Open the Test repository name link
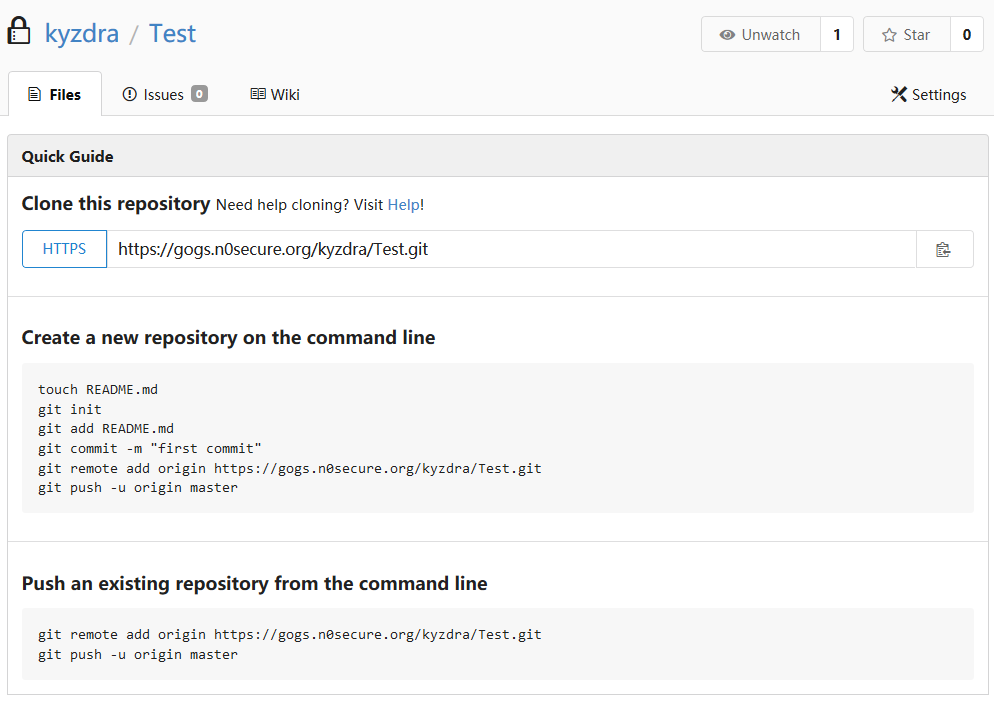The height and width of the screenshot is (725, 994). (172, 34)
